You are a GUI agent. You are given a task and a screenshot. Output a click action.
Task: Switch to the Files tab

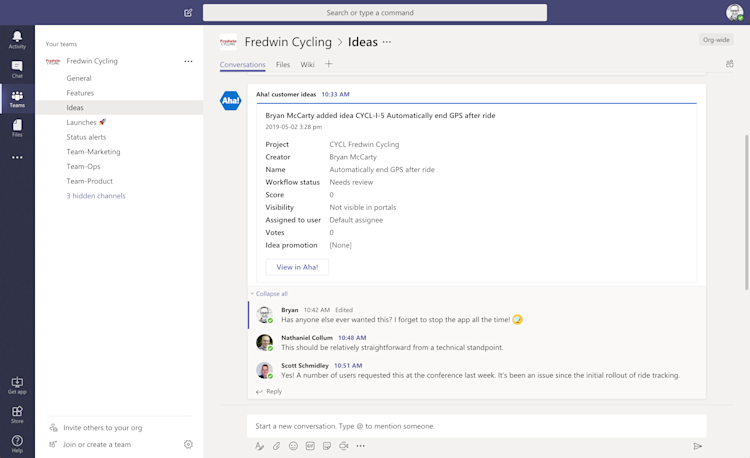[x=283, y=65]
